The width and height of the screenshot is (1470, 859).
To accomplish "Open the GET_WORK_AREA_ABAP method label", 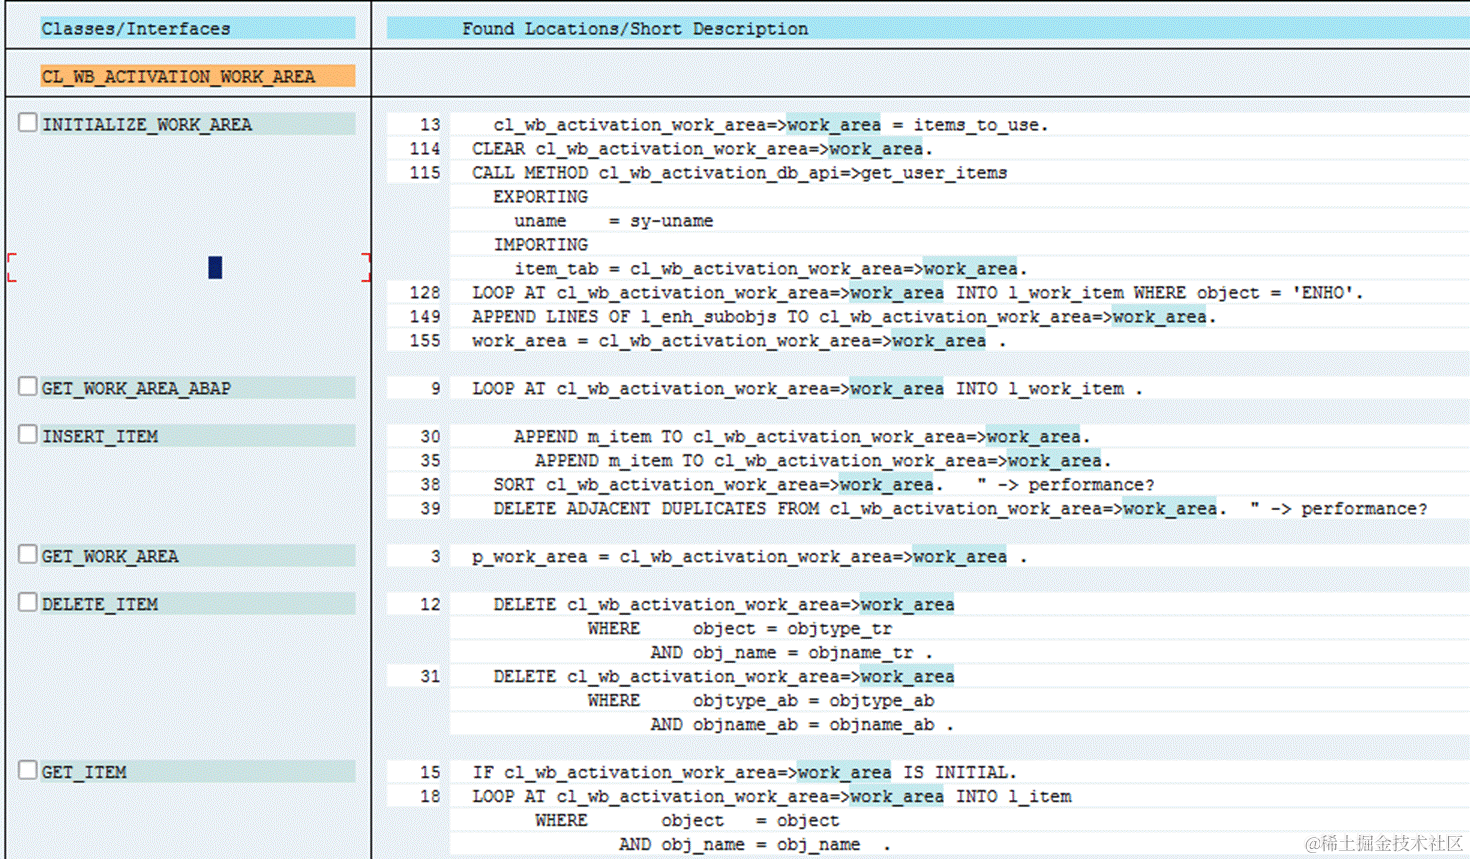I will coord(136,388).
